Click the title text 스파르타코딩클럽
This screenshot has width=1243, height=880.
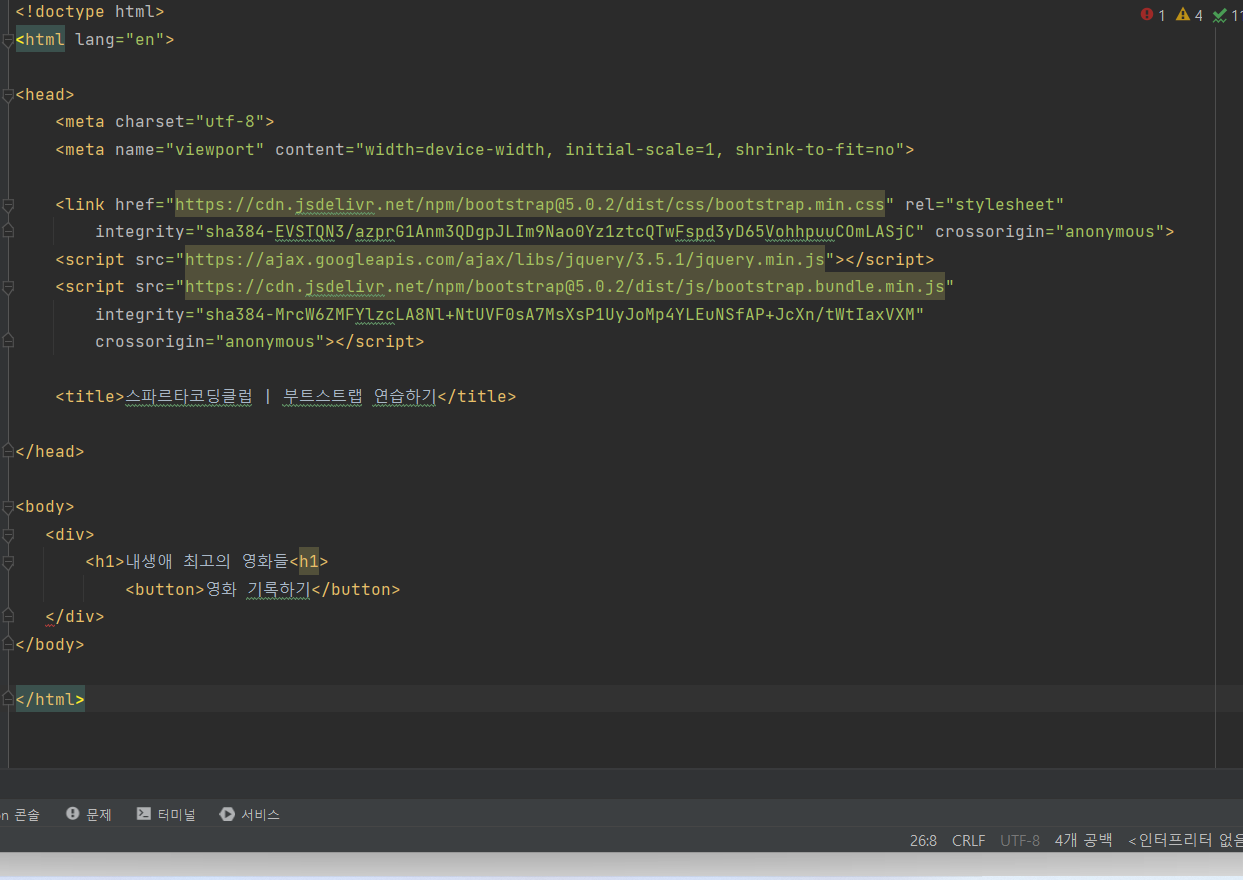pyautogui.click(x=189, y=397)
